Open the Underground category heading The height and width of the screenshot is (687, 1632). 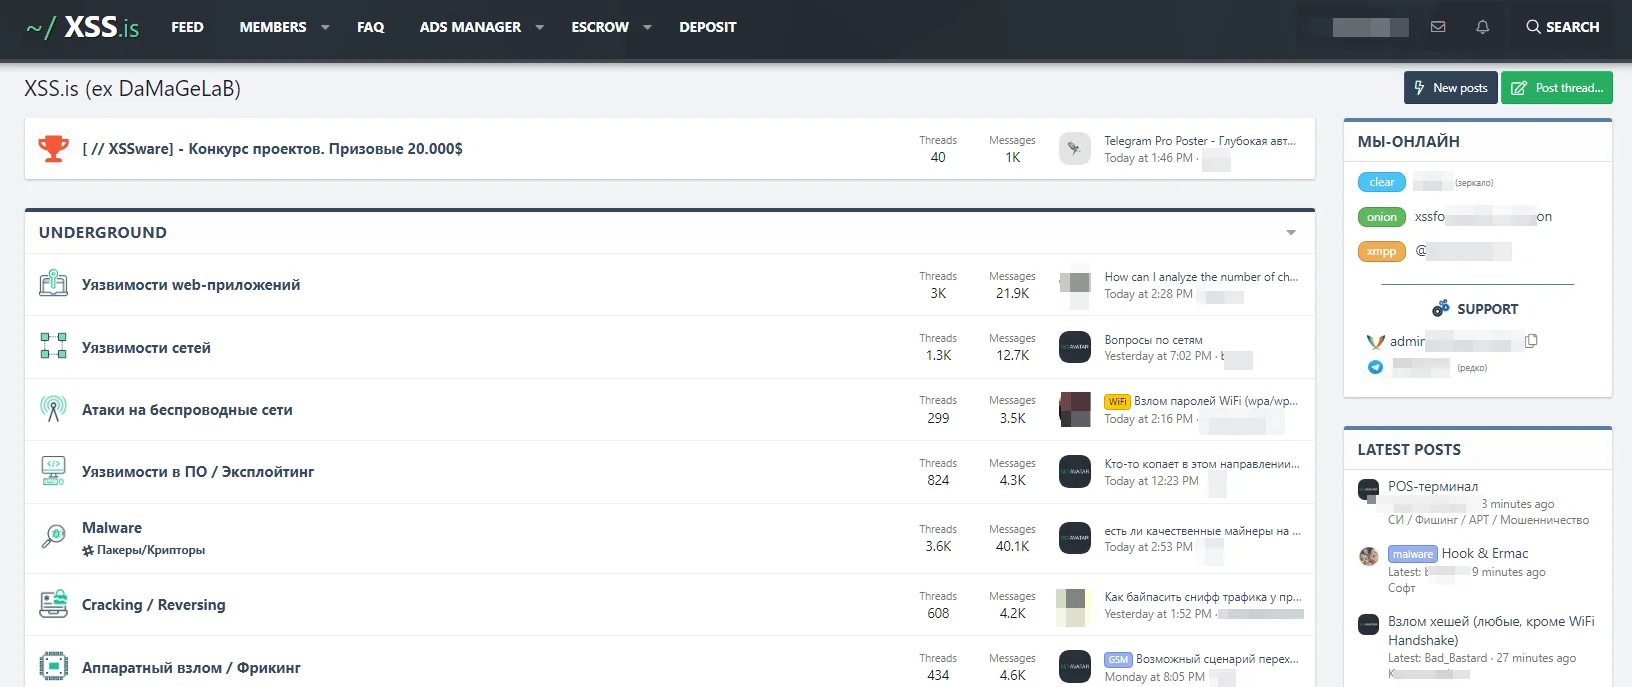point(103,233)
